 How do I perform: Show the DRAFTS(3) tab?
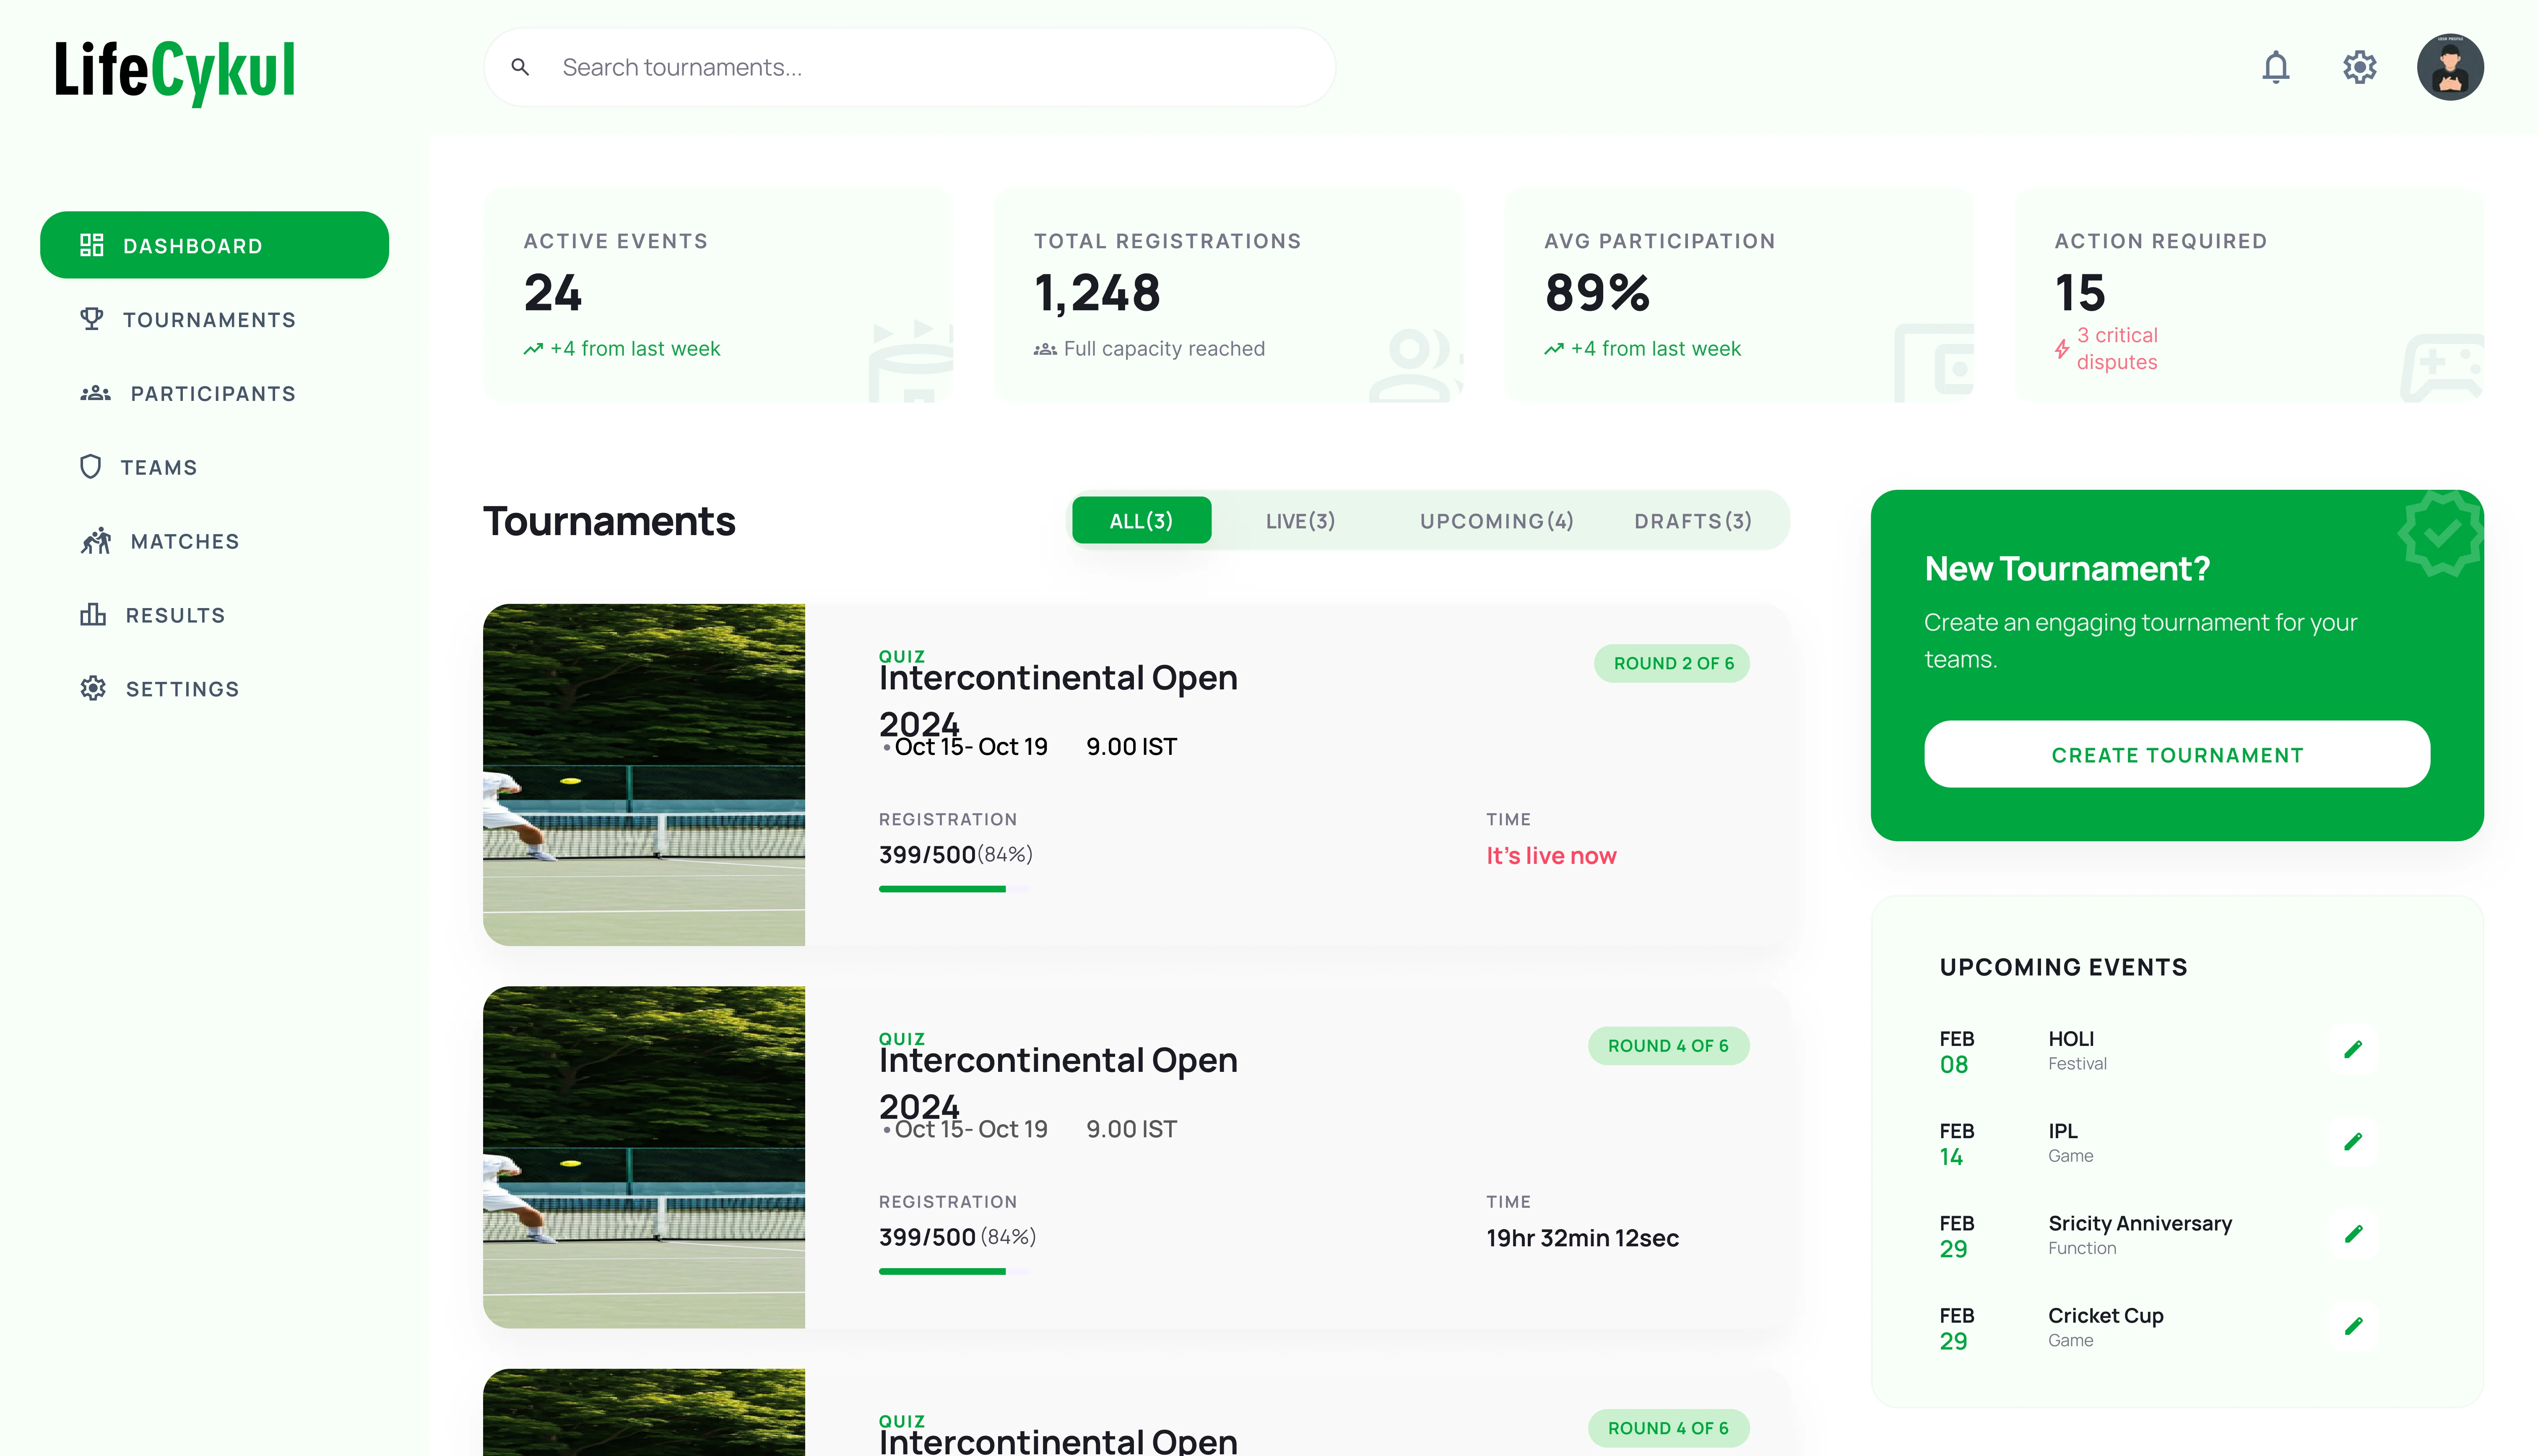(x=1693, y=520)
